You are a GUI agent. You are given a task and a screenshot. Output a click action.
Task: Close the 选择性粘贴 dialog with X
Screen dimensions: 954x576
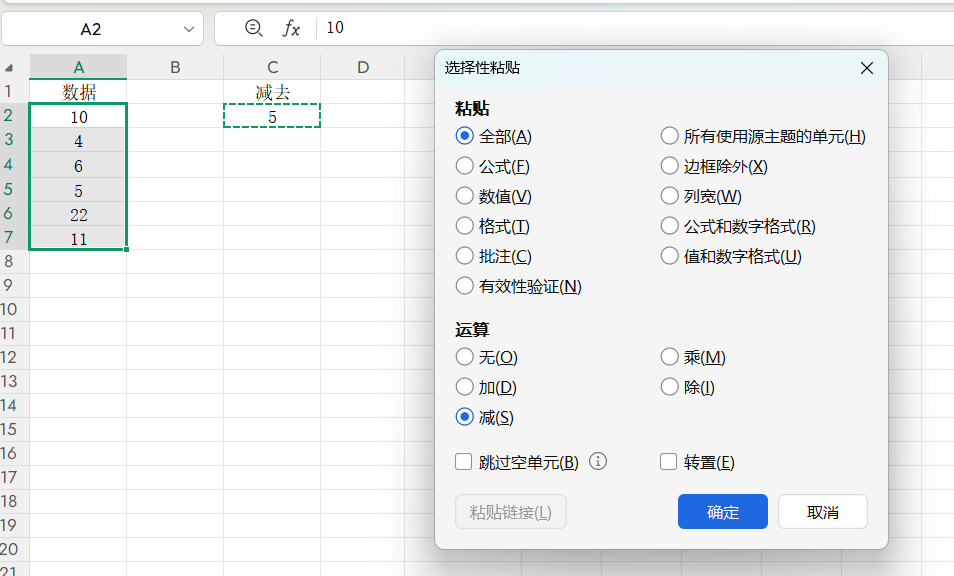click(x=866, y=68)
